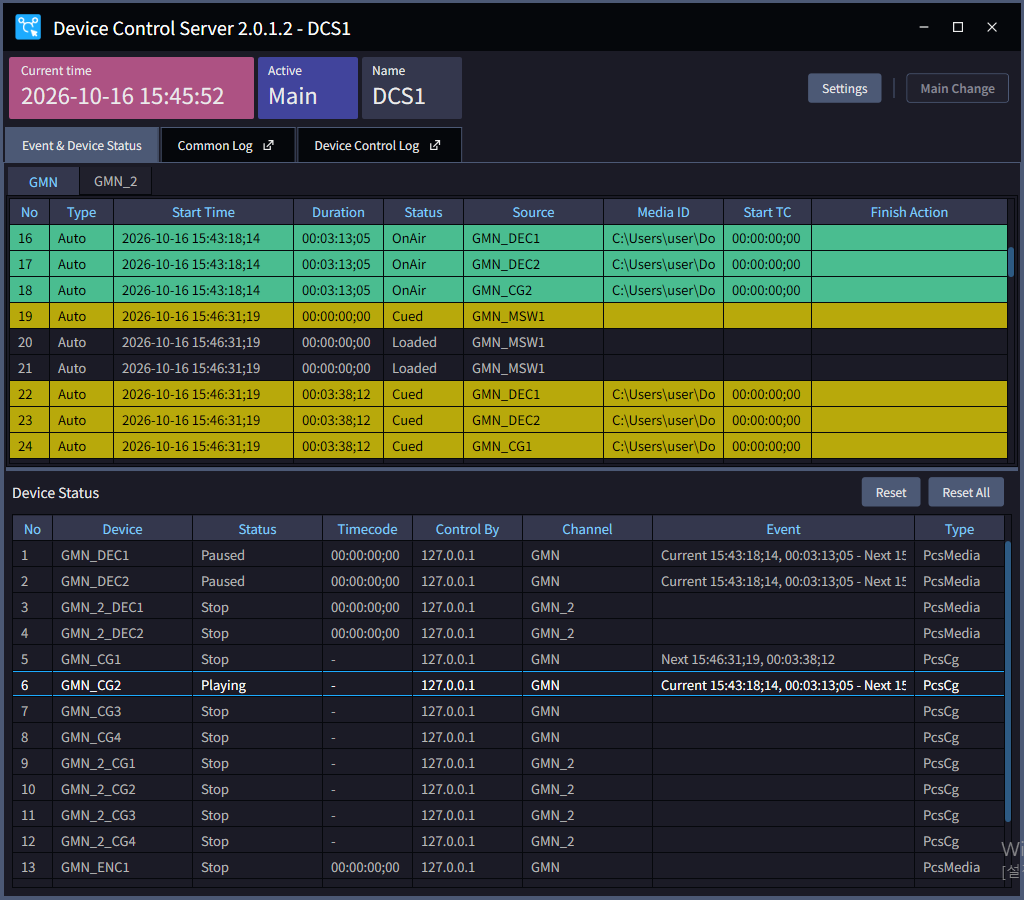
Task: Select Cued event row 24 GMN_CG1
Action: click(508, 446)
